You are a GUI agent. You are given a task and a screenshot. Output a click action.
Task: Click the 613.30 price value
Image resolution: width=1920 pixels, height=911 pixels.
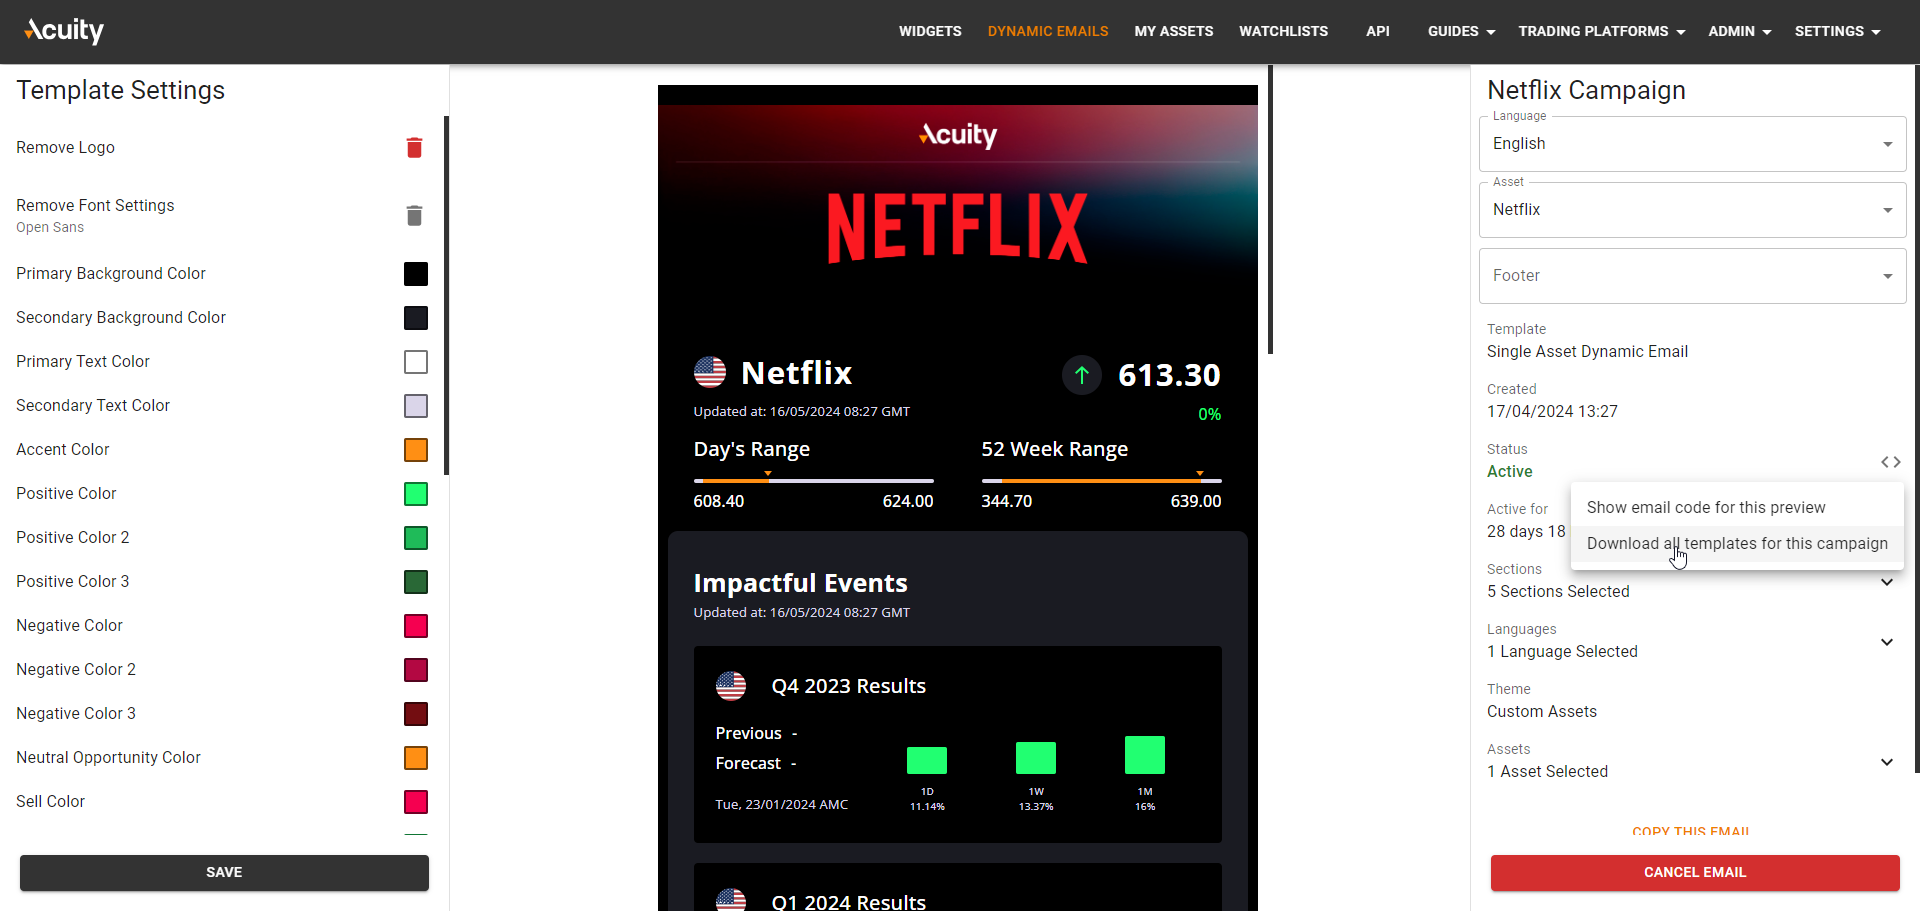pos(1169,376)
